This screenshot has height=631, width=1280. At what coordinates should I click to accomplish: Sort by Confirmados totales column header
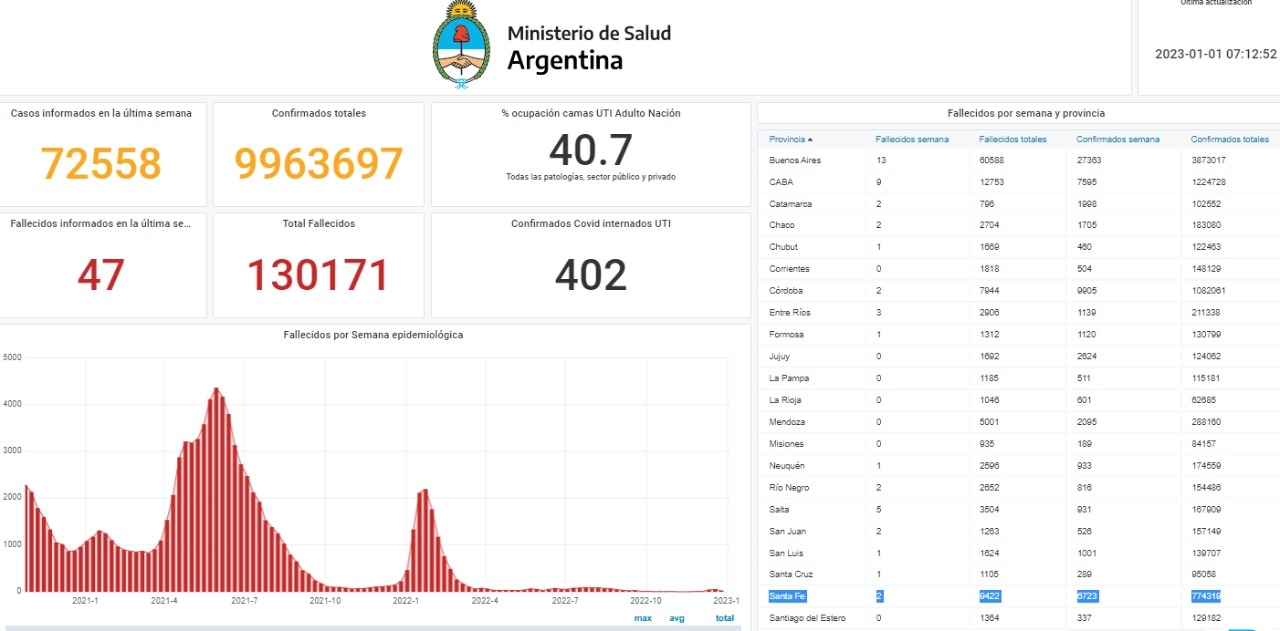(x=1229, y=140)
